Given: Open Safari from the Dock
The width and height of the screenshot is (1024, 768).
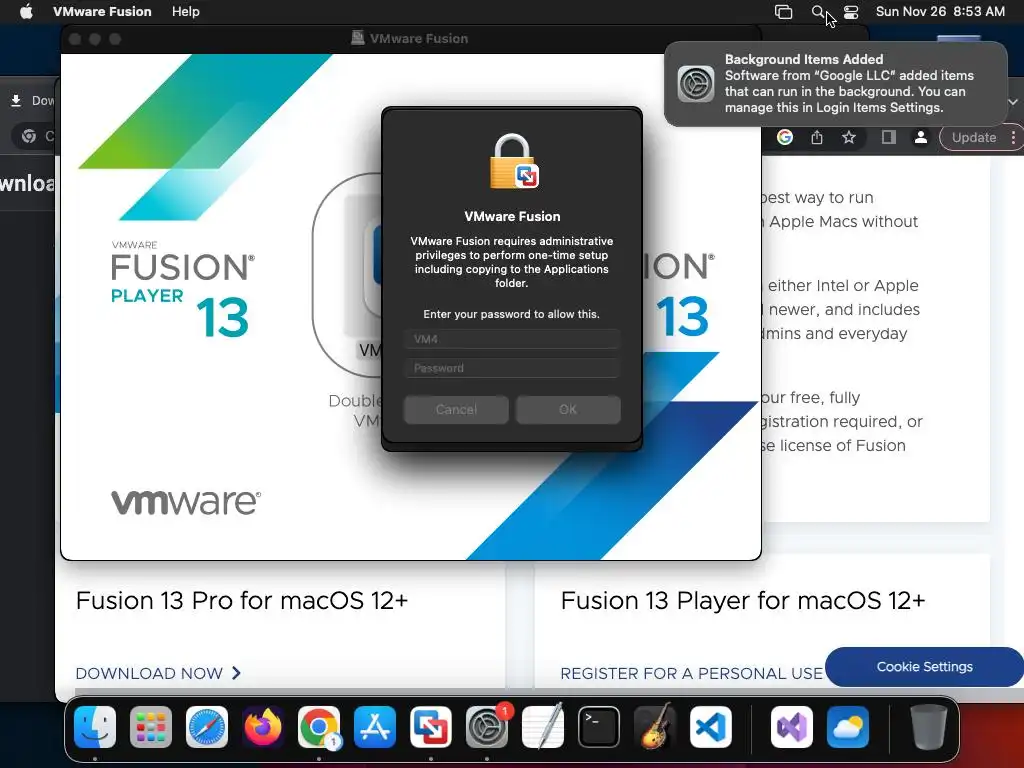Looking at the screenshot, I should [x=207, y=727].
